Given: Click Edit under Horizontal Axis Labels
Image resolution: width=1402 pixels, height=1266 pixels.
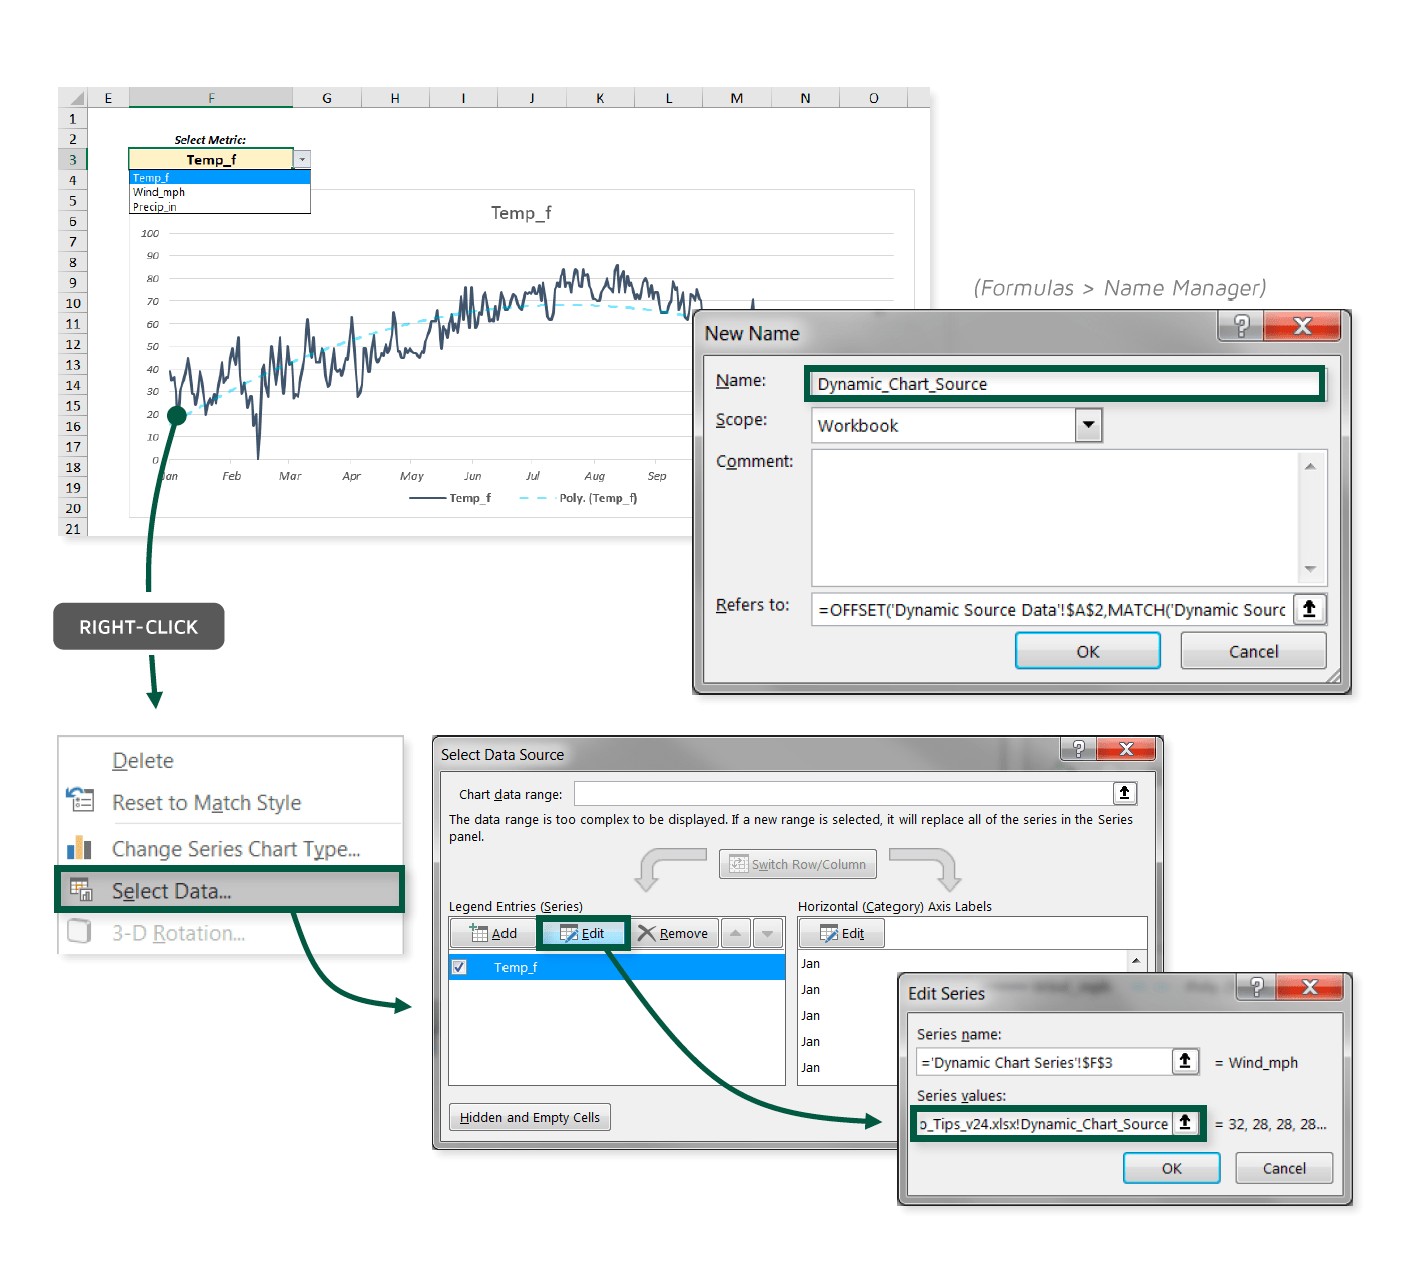Looking at the screenshot, I should click(x=841, y=933).
